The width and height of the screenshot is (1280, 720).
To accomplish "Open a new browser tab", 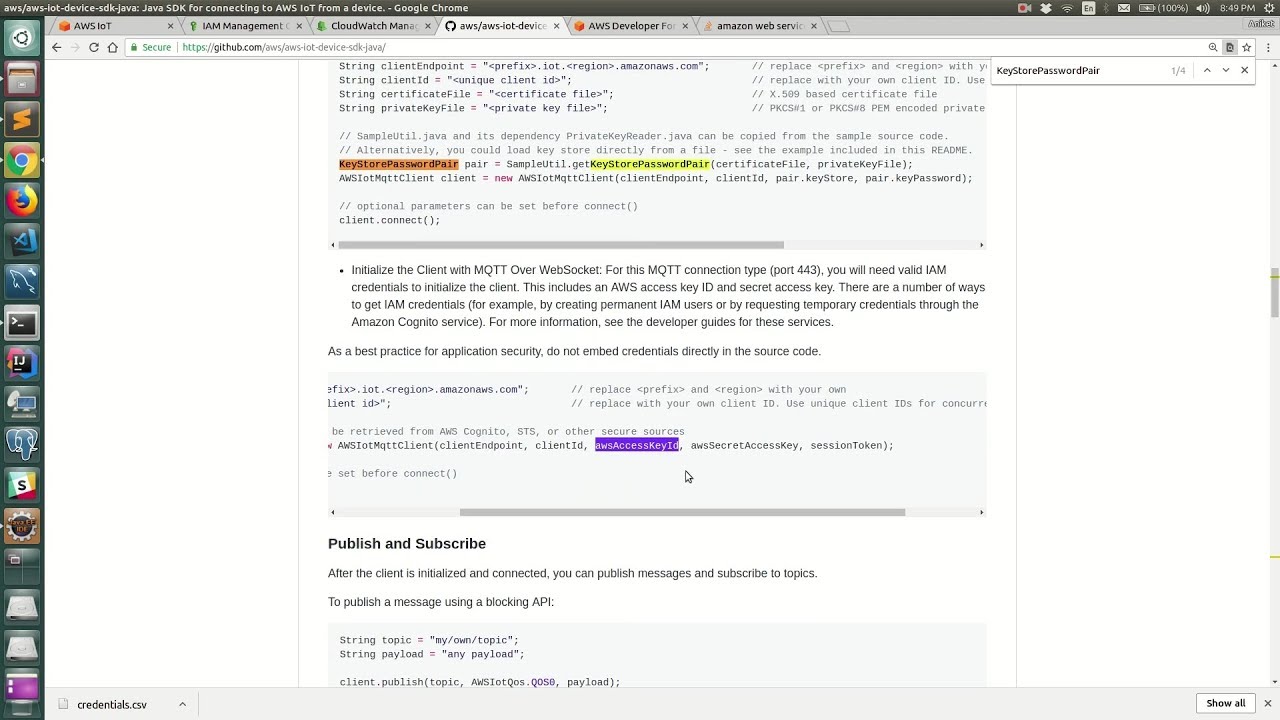I will click(838, 26).
